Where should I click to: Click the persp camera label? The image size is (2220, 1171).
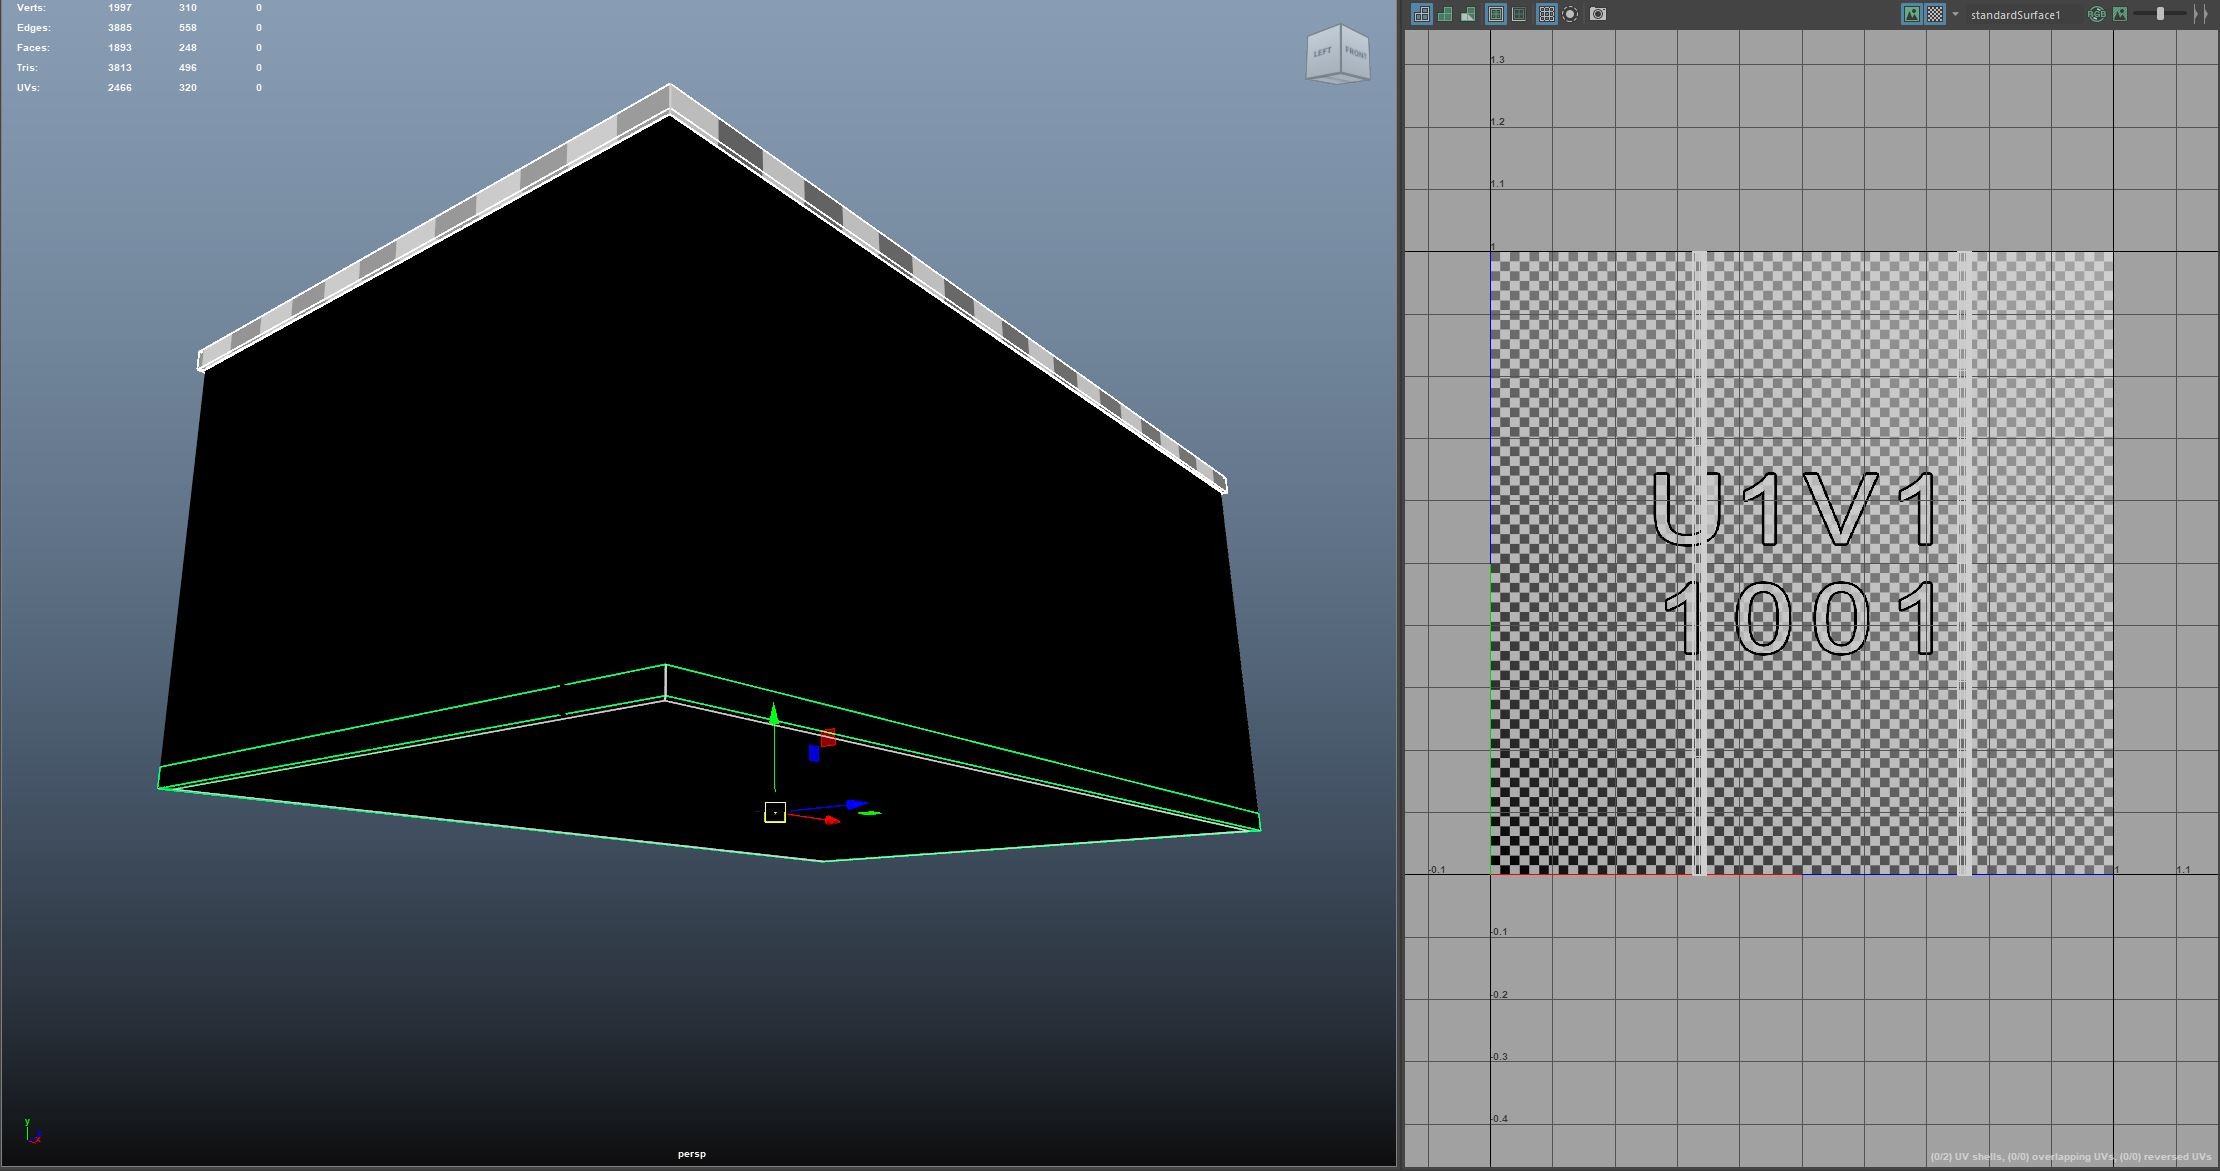692,1154
